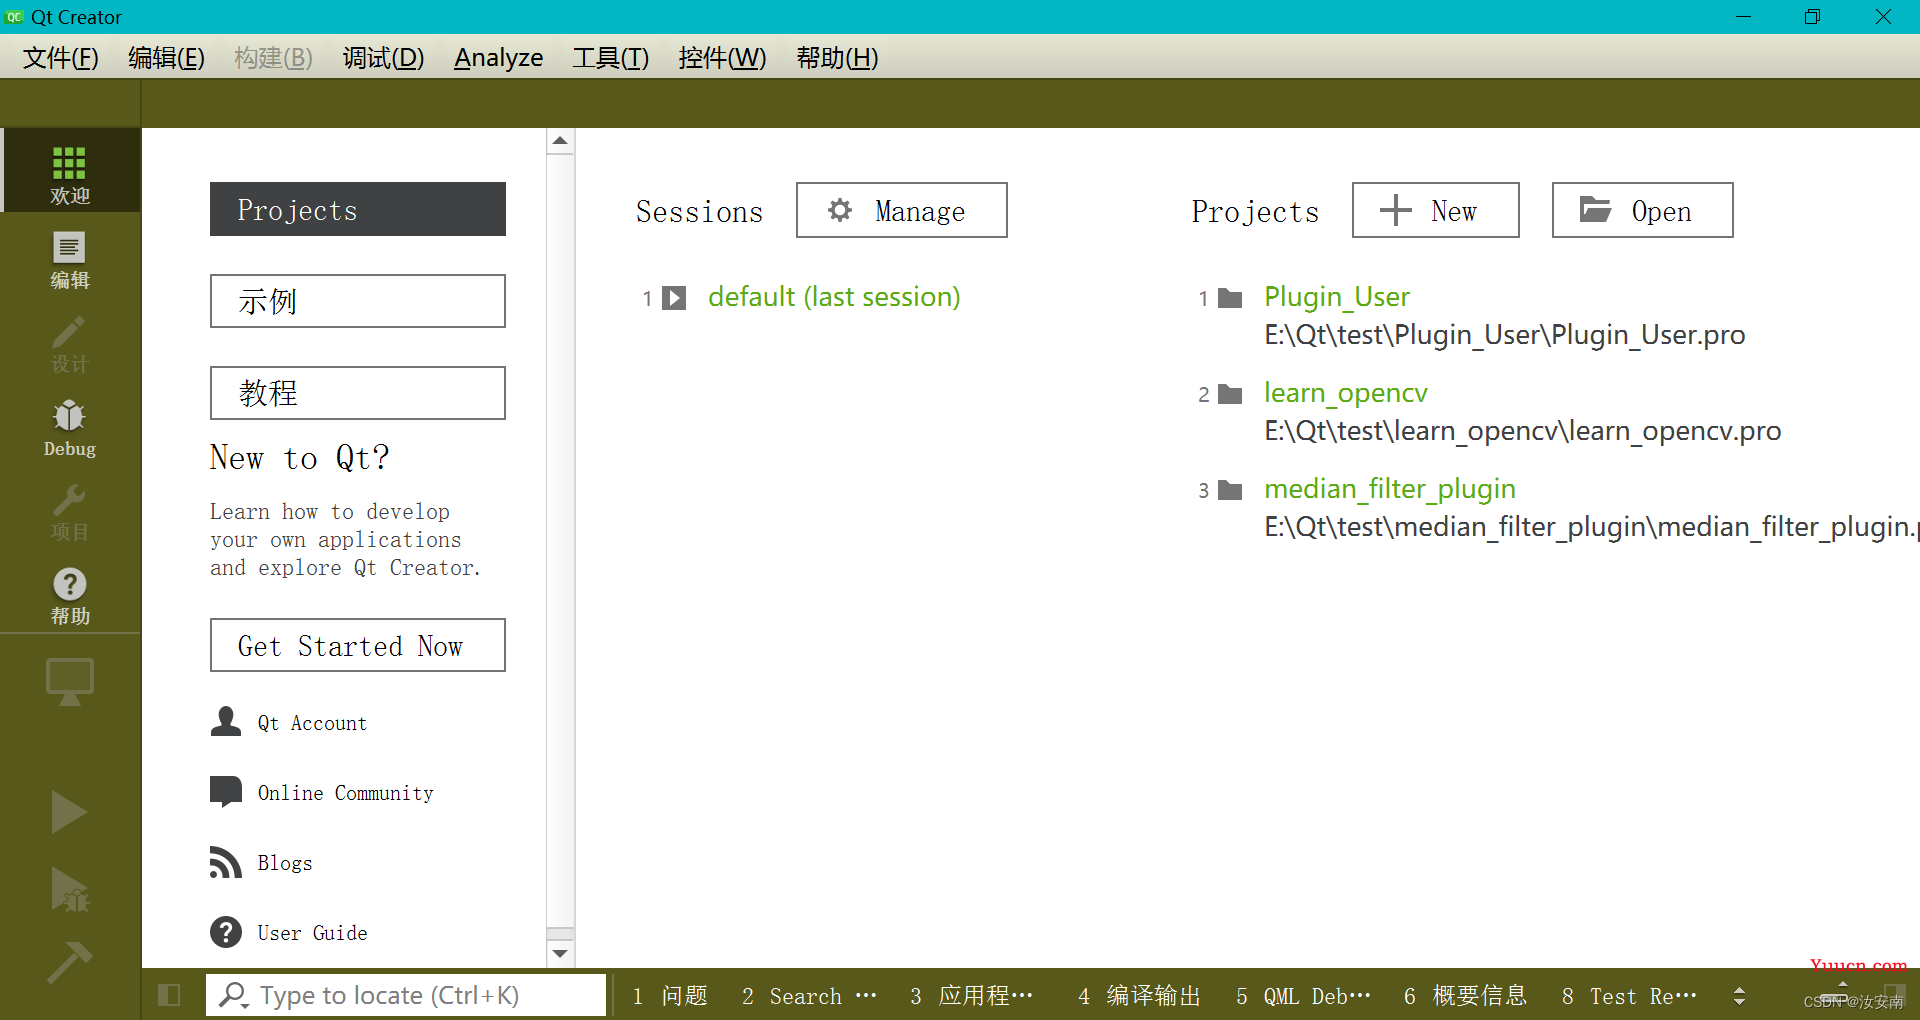Open the 帮助(H) menu
The height and width of the screenshot is (1020, 1920).
(x=837, y=58)
